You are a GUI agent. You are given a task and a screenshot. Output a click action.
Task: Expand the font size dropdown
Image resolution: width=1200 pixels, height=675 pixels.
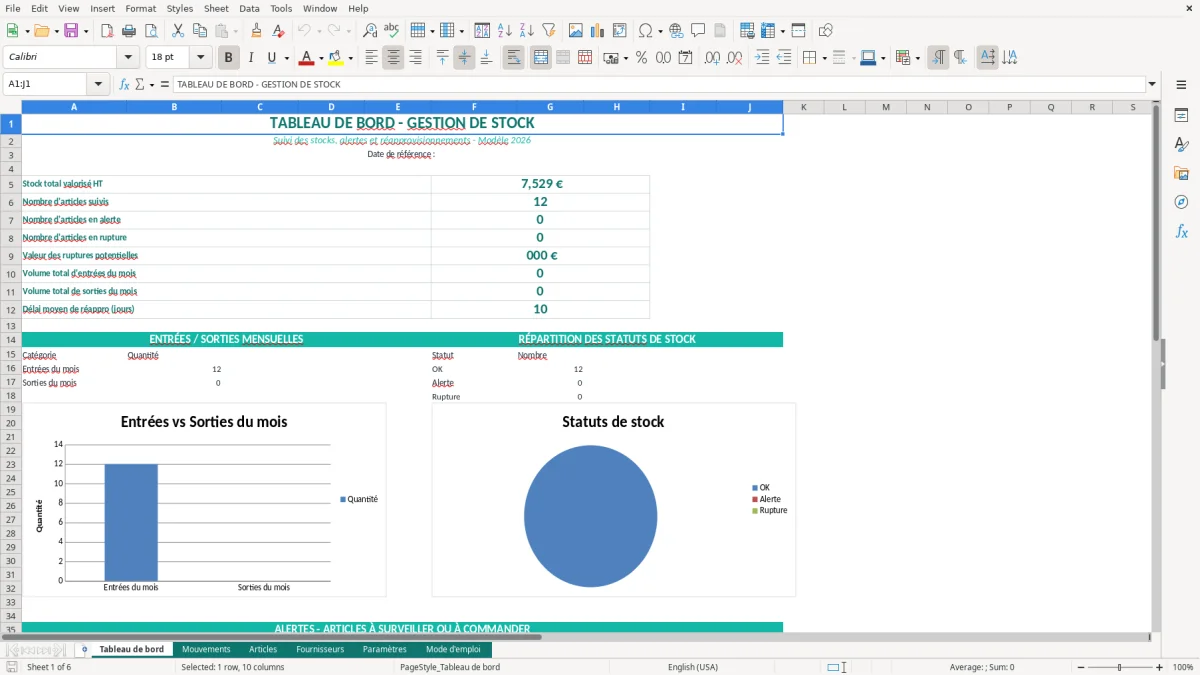(201, 58)
